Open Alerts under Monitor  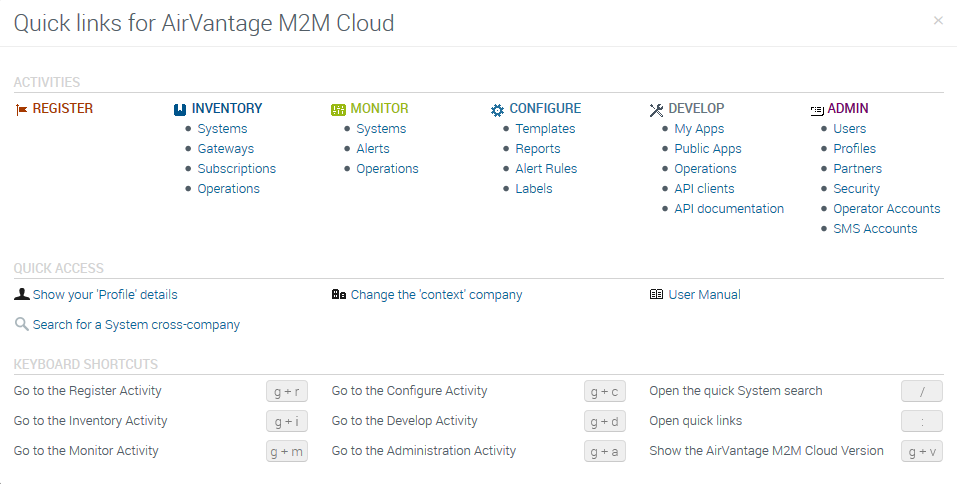click(373, 149)
